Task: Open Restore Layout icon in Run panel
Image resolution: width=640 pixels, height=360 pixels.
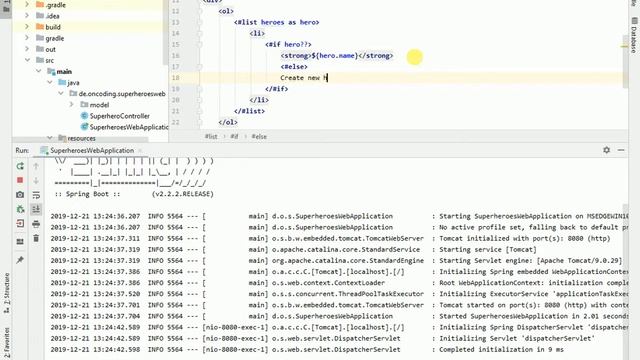Action: click(20, 241)
